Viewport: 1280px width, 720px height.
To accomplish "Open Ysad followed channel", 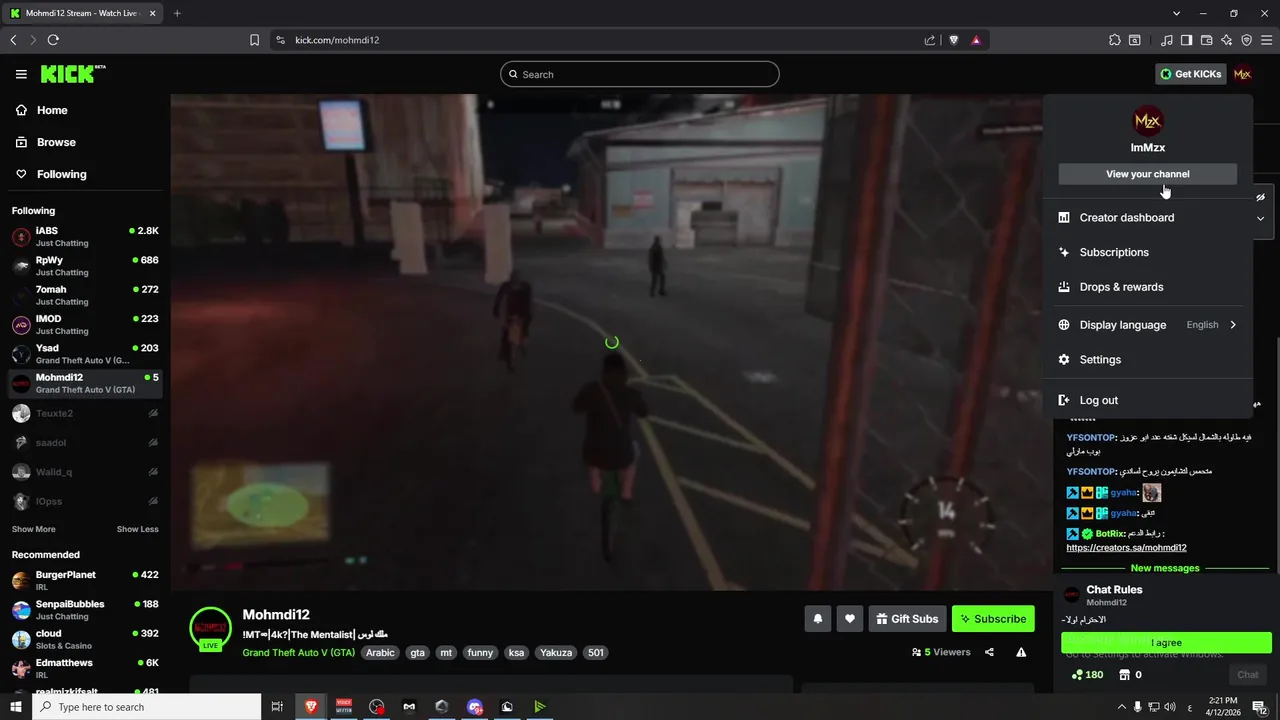I will tap(85, 354).
